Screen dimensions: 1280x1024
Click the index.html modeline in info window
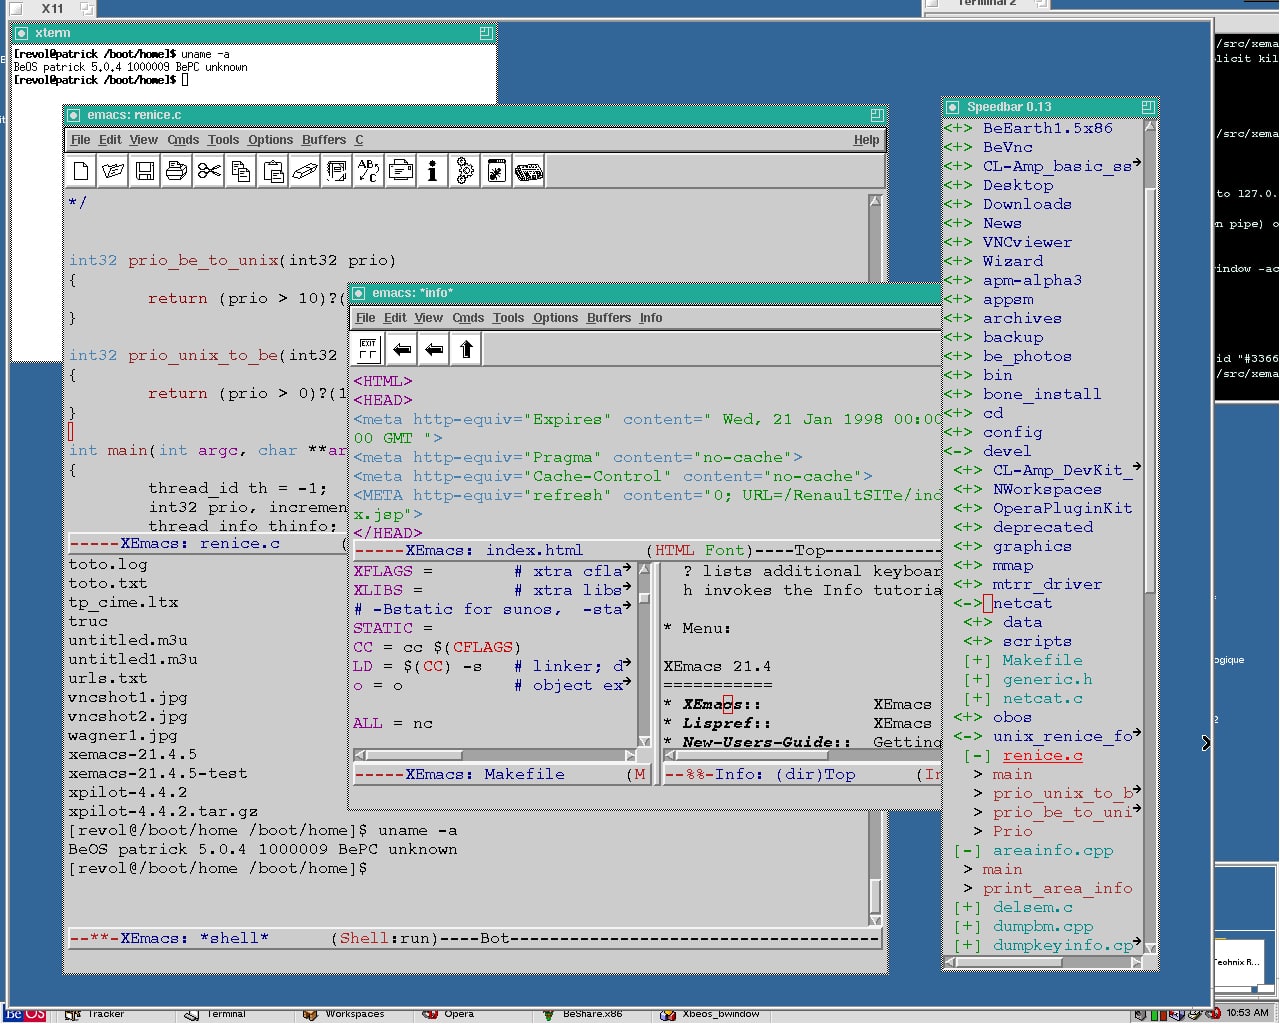[647, 550]
